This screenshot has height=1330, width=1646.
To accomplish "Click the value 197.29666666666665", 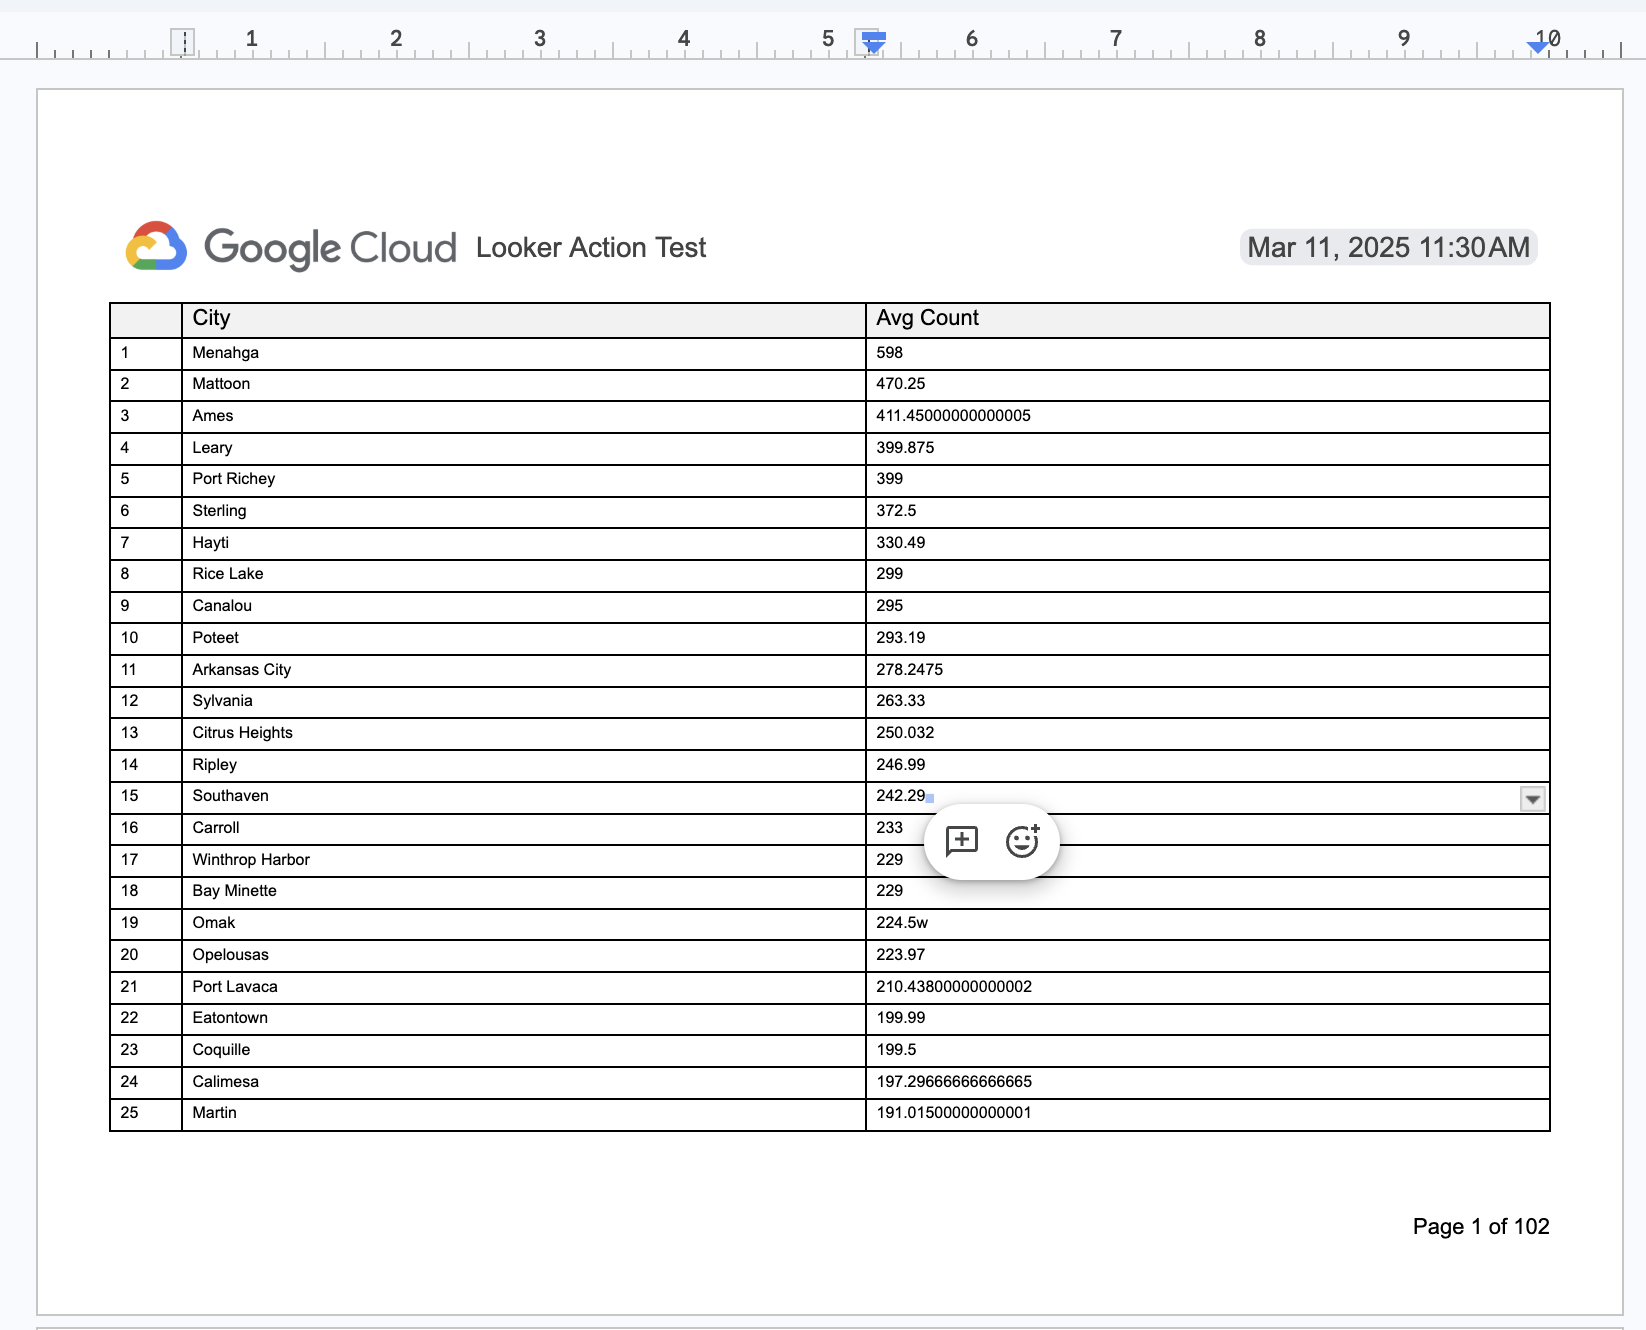I will point(954,1082).
